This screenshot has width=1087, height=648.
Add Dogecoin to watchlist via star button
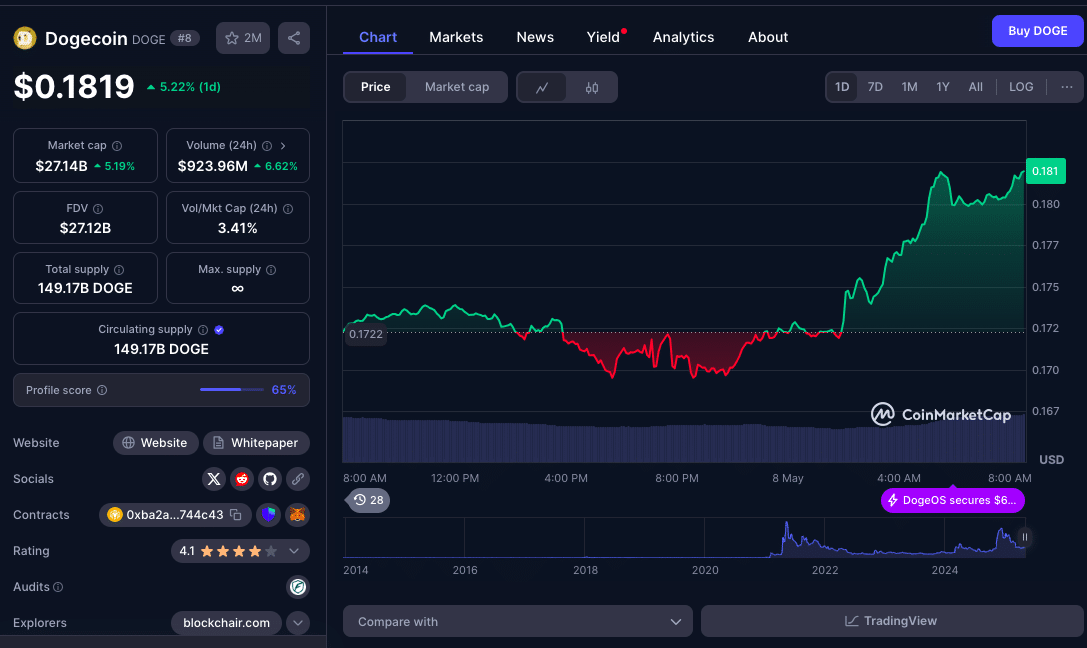[x=243, y=38]
